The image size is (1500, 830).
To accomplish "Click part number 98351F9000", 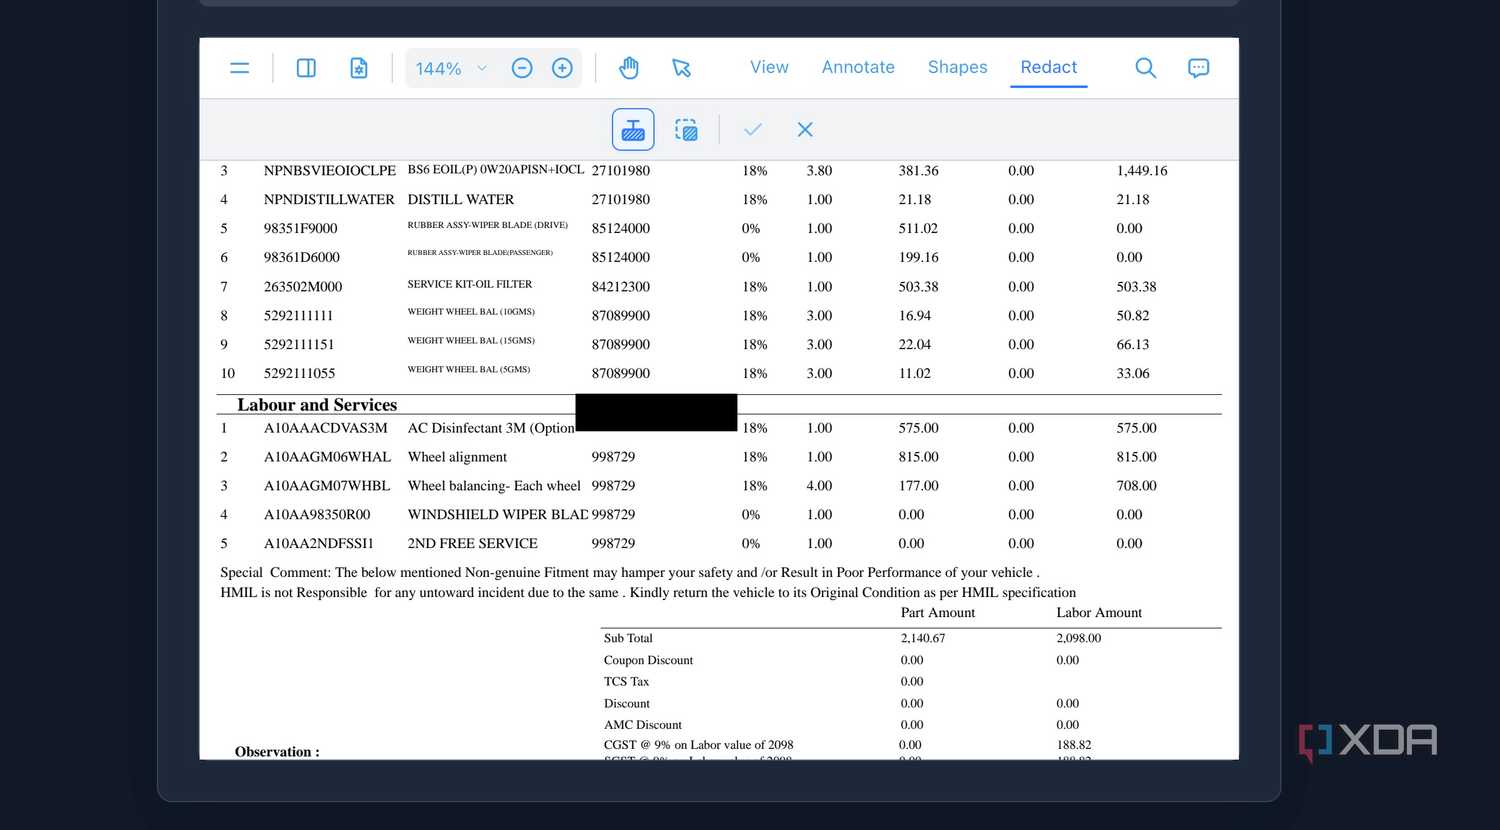I will (300, 229).
